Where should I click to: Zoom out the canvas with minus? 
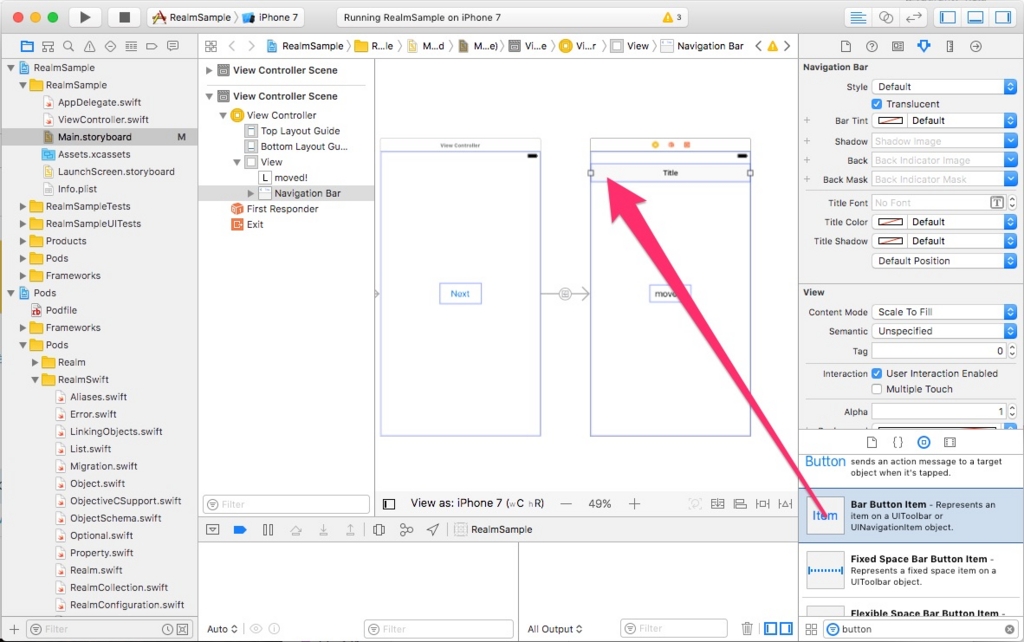566,504
